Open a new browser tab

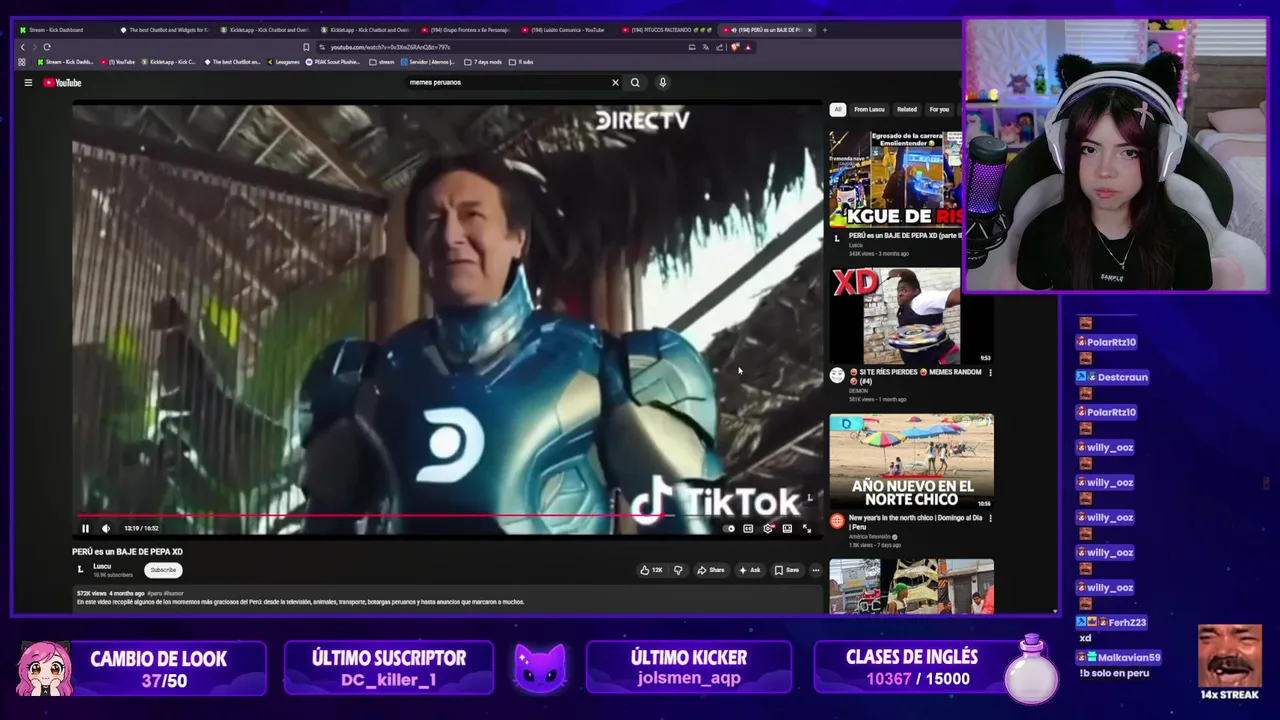[x=825, y=30]
